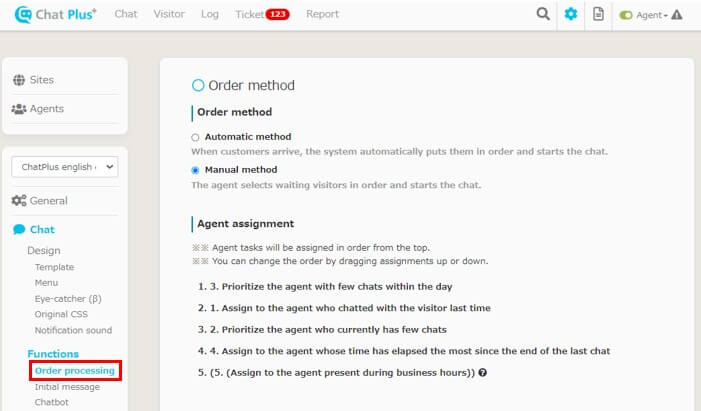The width and height of the screenshot is (701, 411).
Task: Click the Automatic method label text
Action: click(248, 137)
